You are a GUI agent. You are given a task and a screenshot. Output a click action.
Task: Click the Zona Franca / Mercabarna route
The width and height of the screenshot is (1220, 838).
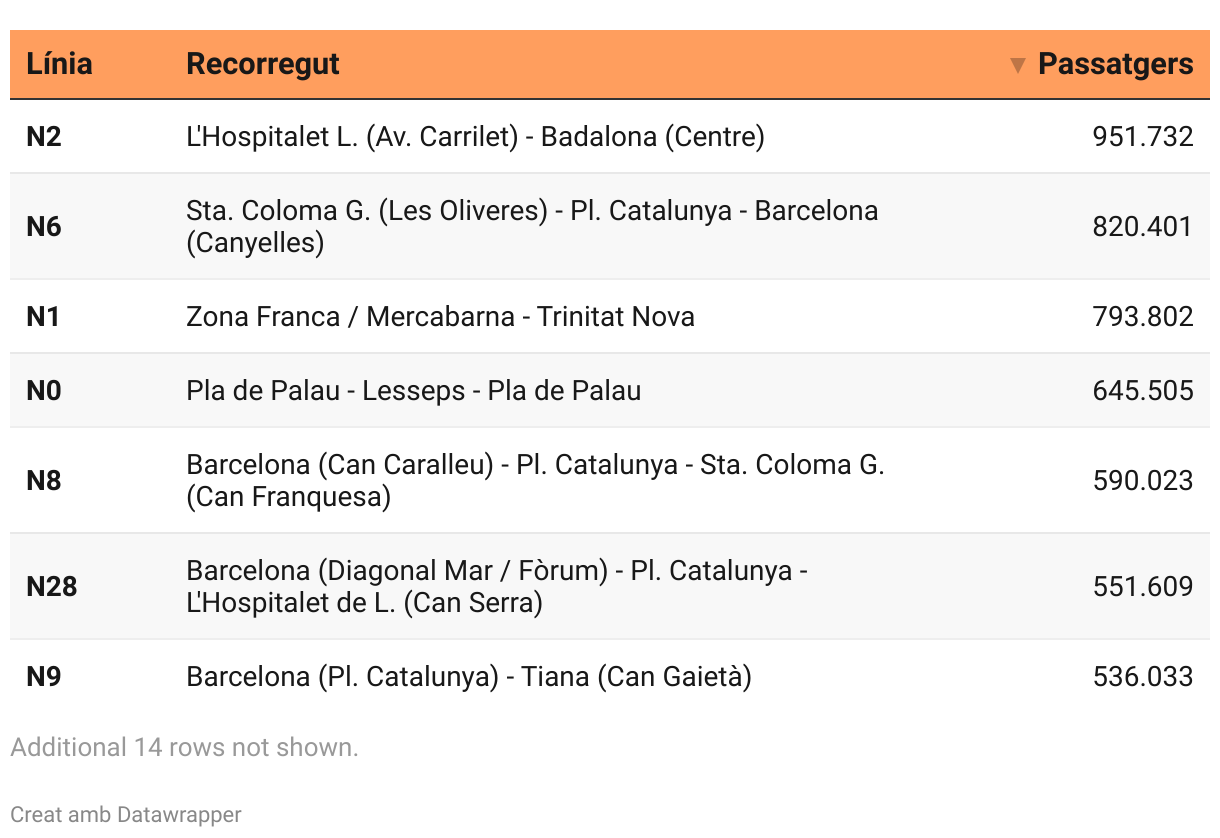point(440,316)
